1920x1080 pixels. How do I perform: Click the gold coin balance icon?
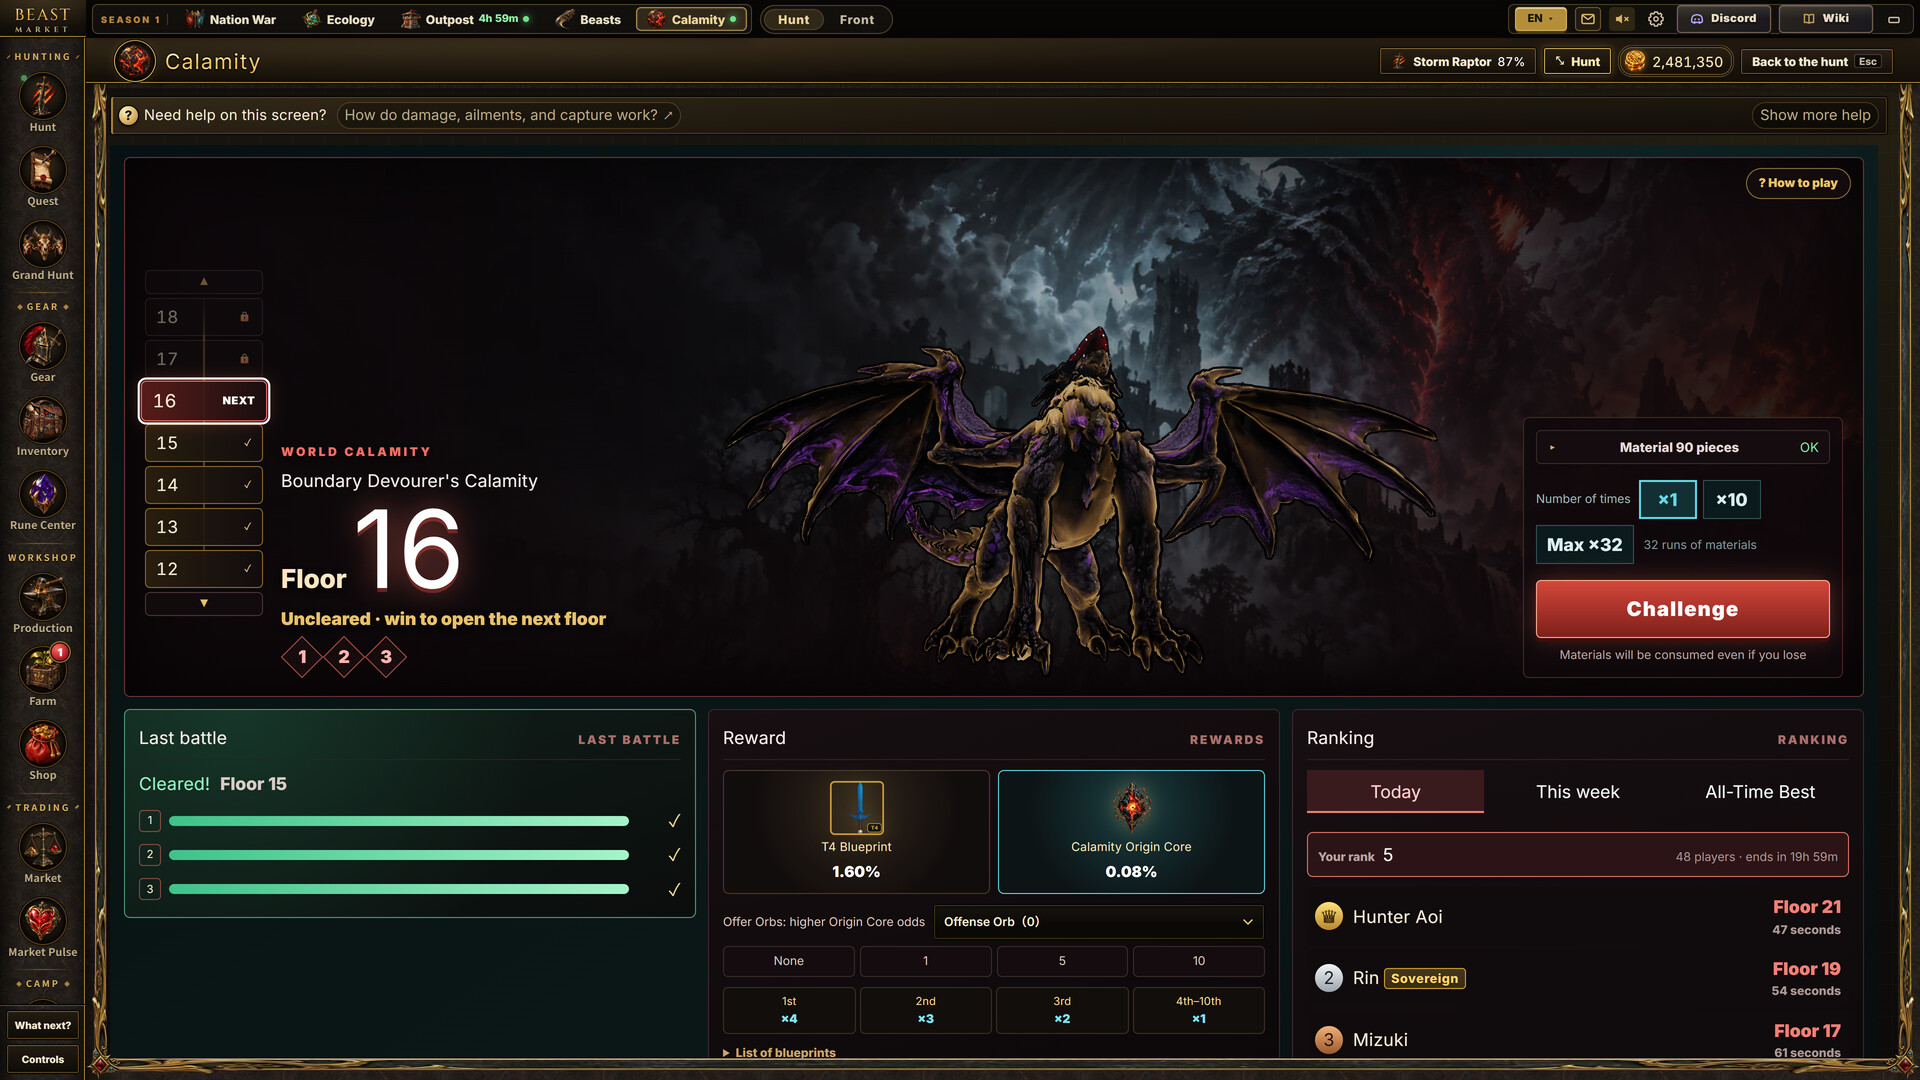coord(1635,61)
